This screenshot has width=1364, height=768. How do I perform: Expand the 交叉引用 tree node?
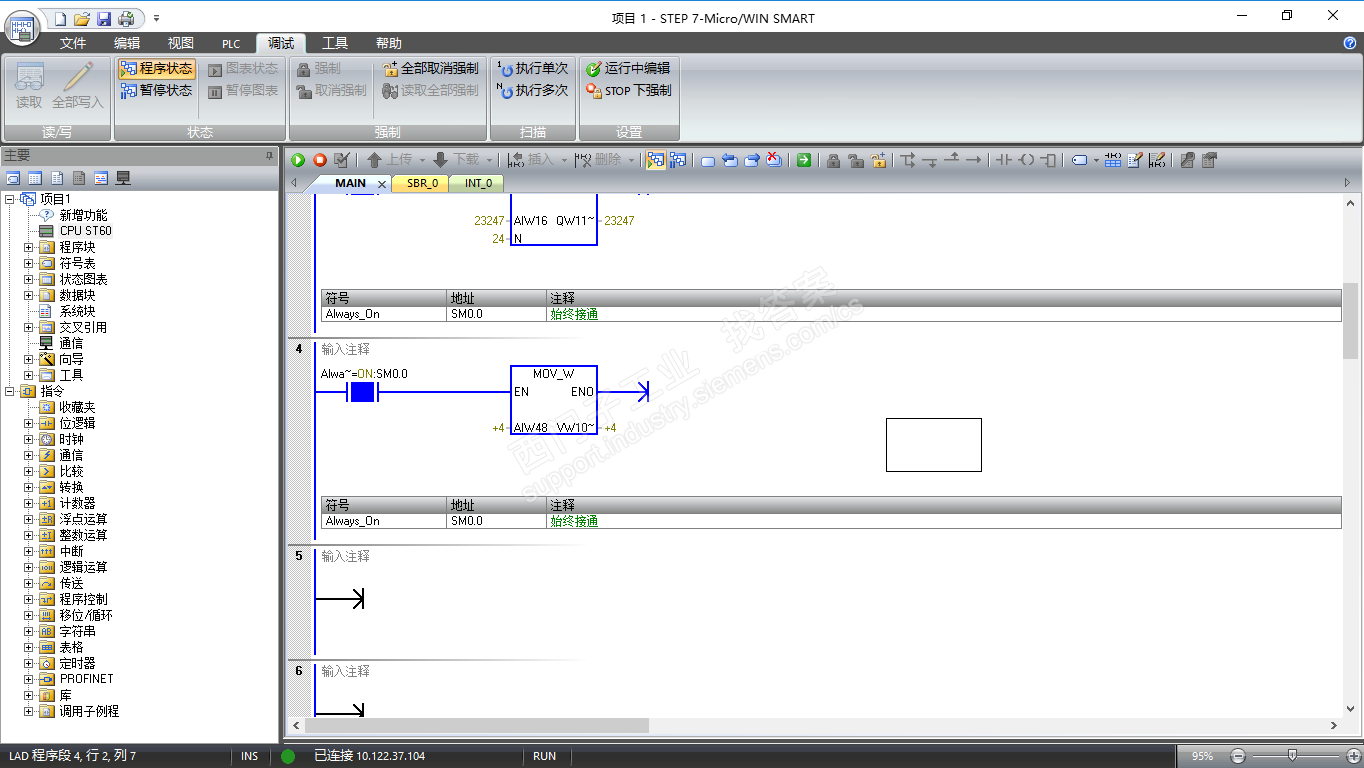(x=29, y=327)
